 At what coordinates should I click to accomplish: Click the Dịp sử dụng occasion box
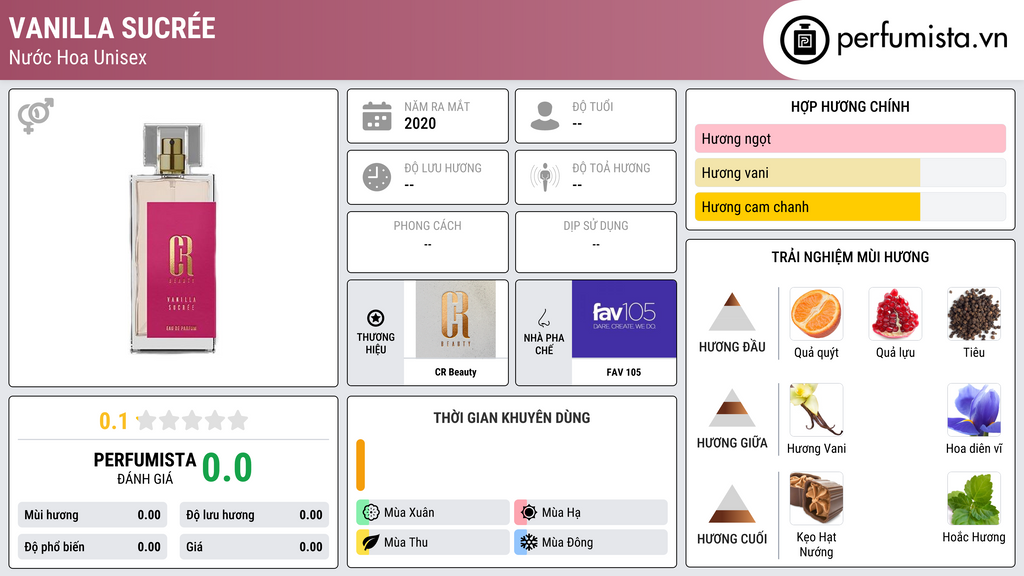596,242
